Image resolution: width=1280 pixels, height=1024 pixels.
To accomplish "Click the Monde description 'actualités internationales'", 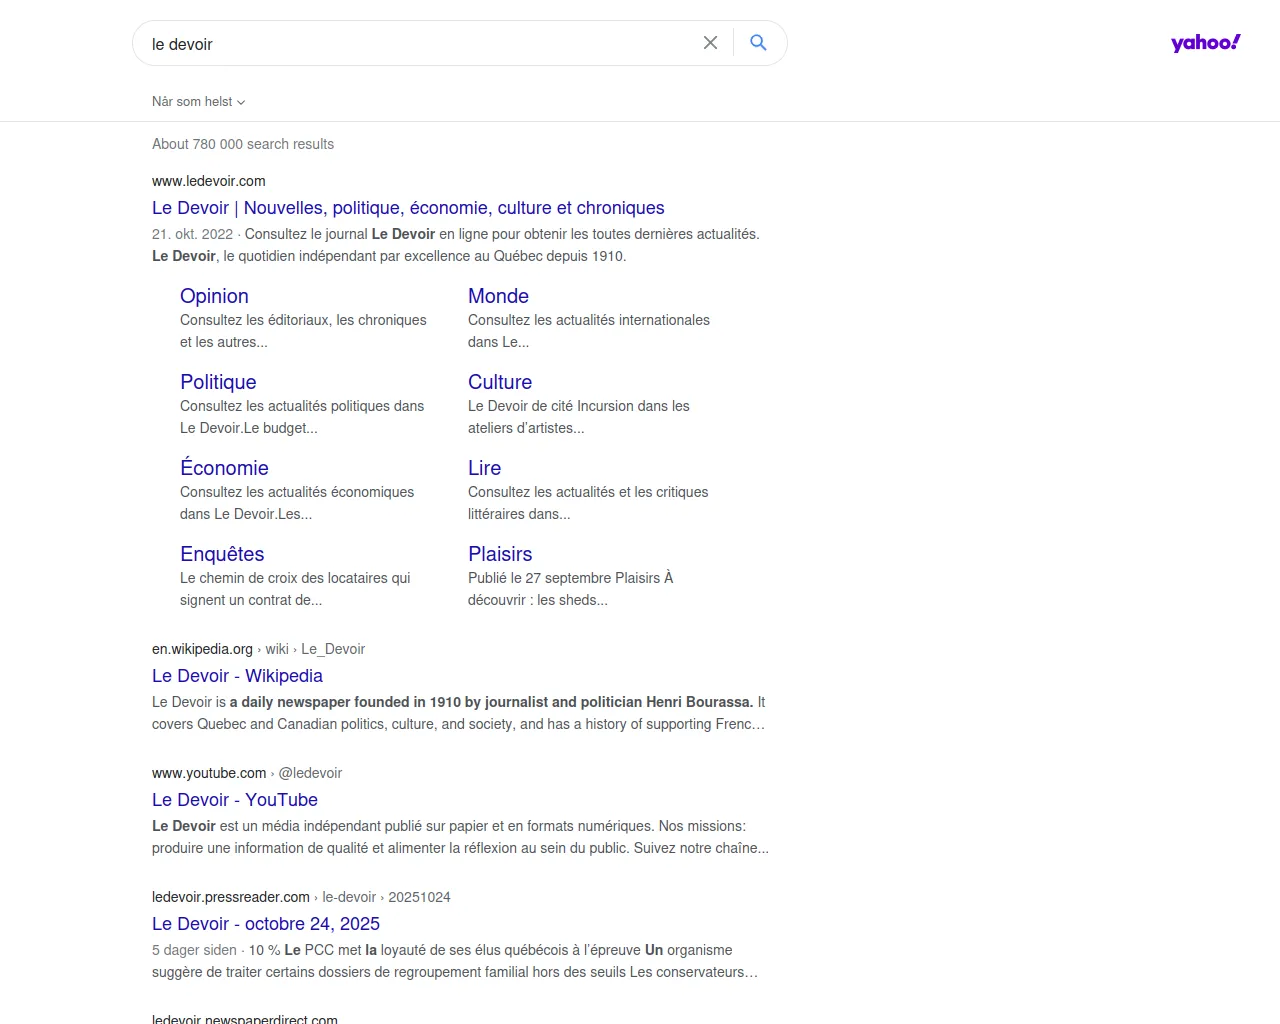I will click(589, 331).
